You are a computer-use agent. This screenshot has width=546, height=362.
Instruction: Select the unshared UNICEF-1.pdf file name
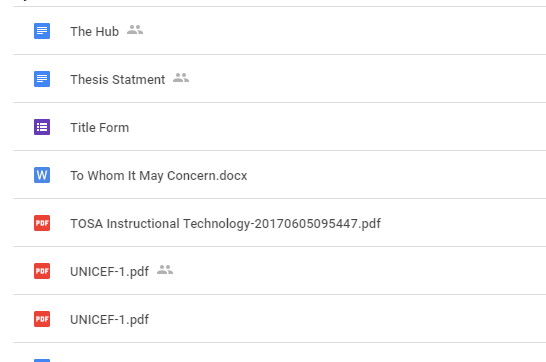[x=110, y=320]
